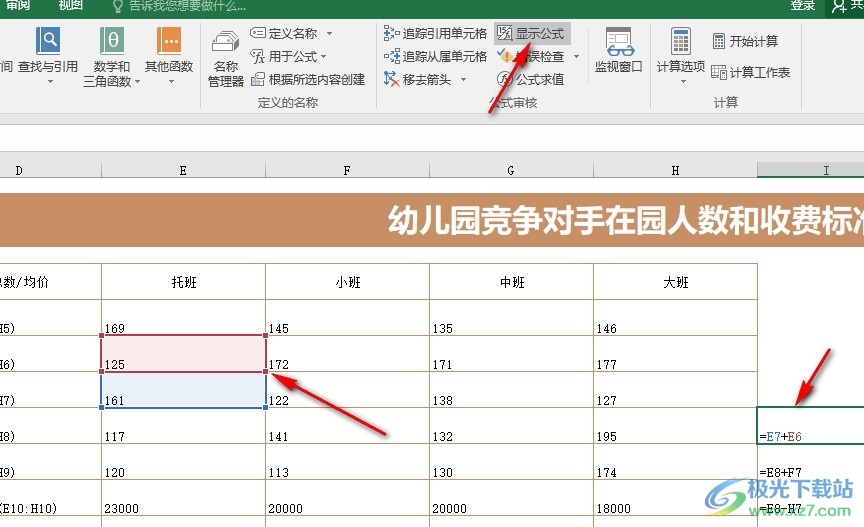
Task: Click the 用于公式 fx icon
Action: [258, 56]
